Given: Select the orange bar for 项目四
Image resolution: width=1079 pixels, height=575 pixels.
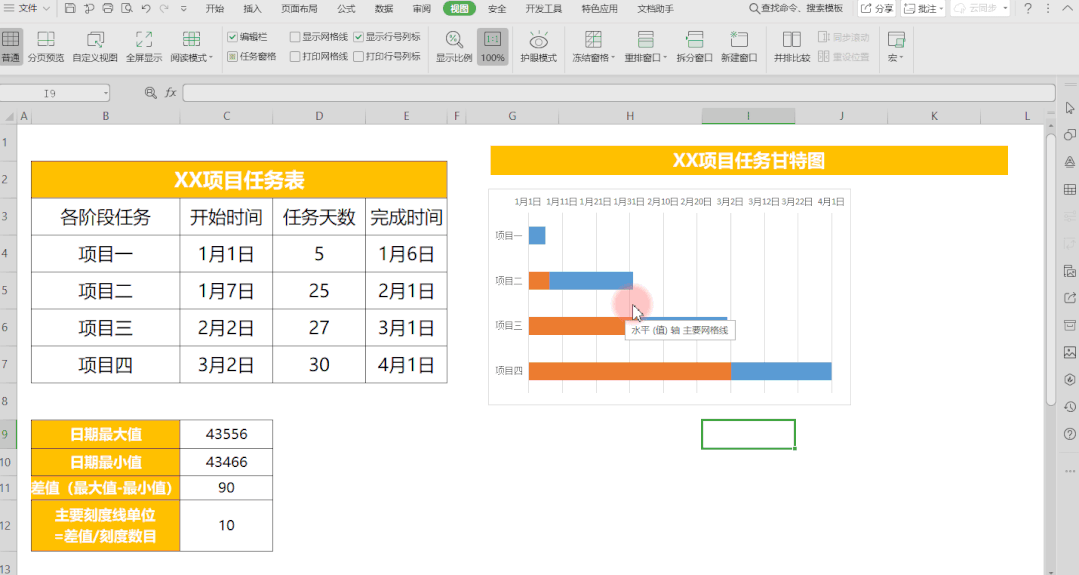Looking at the screenshot, I should pyautogui.click(x=629, y=371).
